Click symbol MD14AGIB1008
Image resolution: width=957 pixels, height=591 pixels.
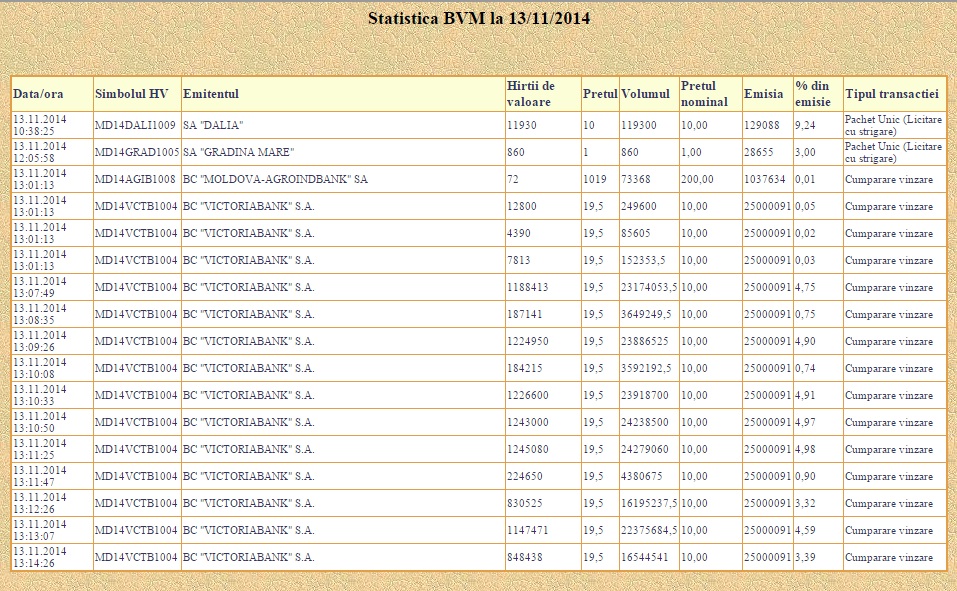pyautogui.click(x=135, y=179)
